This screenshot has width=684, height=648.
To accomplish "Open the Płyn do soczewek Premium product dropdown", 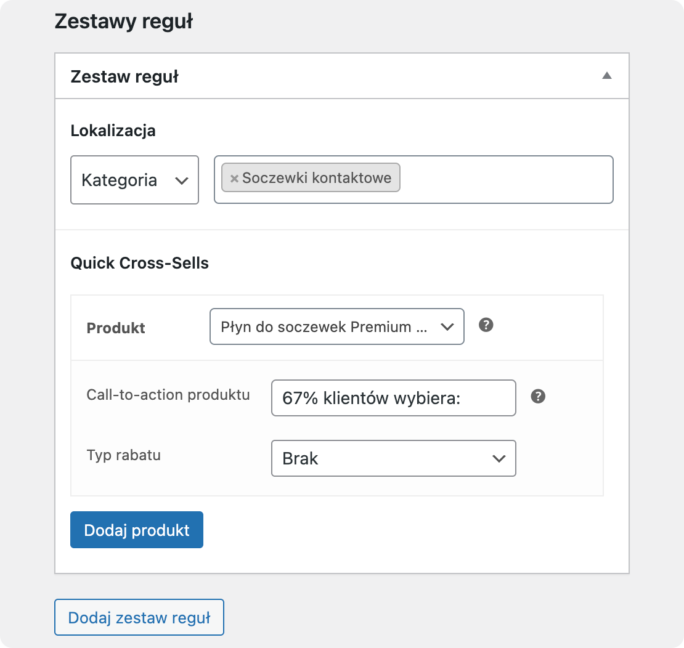I will pyautogui.click(x=337, y=326).
